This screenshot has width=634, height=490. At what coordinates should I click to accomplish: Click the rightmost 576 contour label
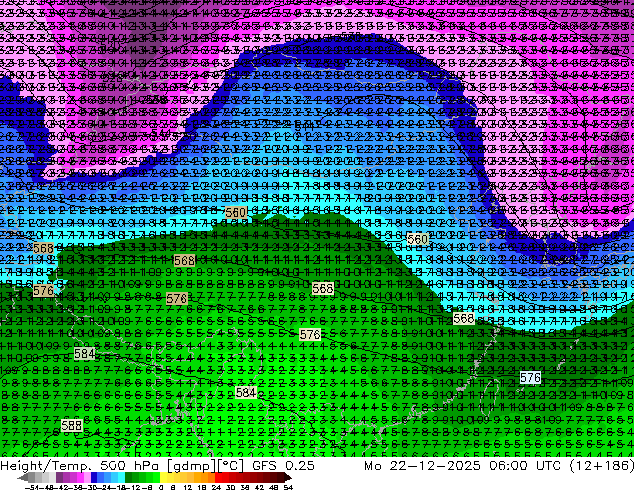click(530, 378)
